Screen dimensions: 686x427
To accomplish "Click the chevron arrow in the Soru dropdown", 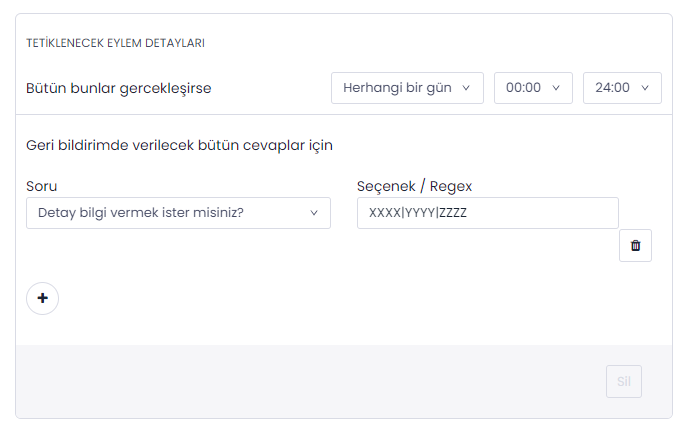I will [314, 213].
